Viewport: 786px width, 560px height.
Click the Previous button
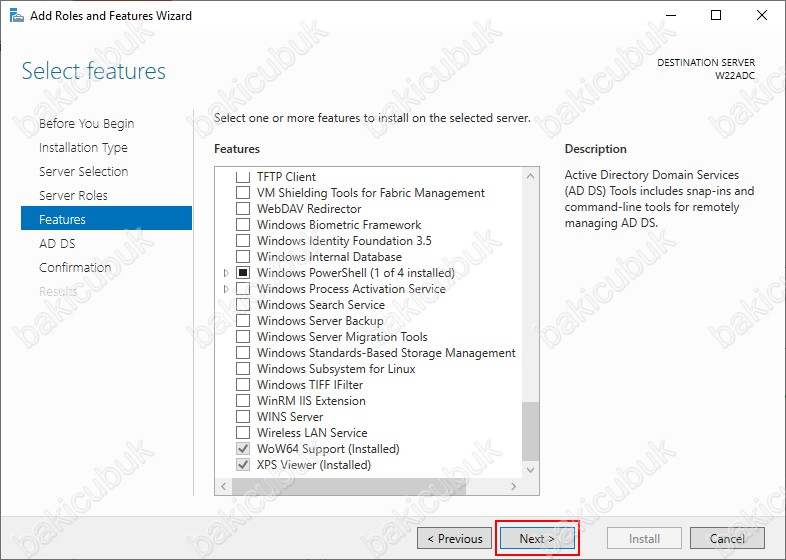(454, 538)
